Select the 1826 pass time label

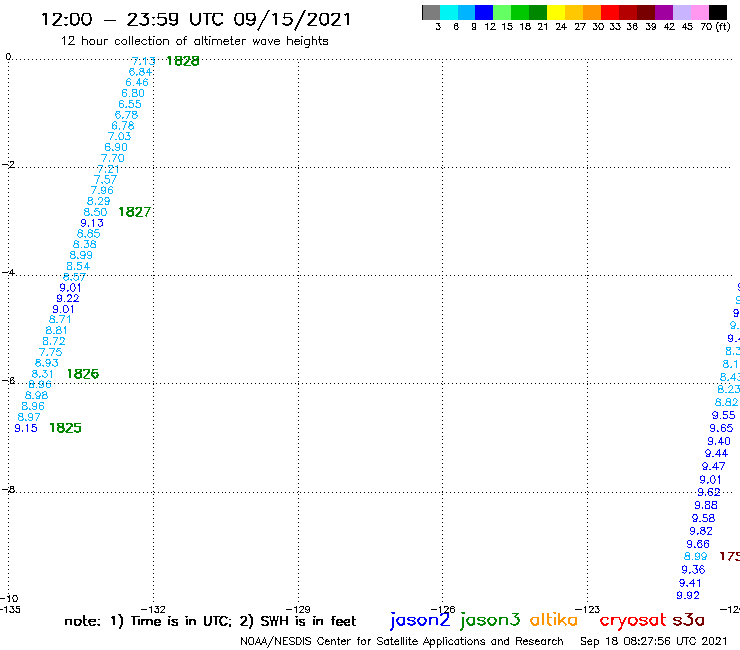(83, 374)
